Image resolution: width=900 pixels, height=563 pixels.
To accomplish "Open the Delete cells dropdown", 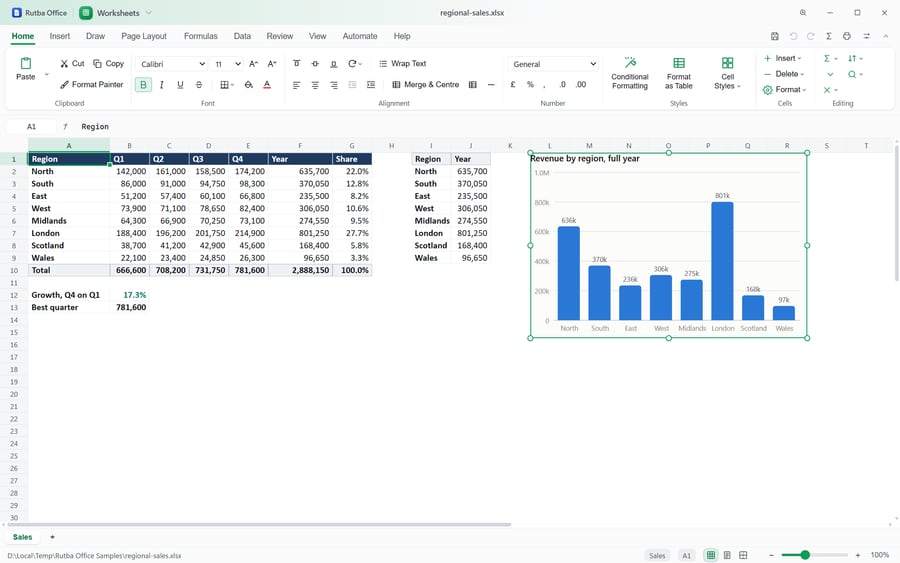I will point(784,74).
